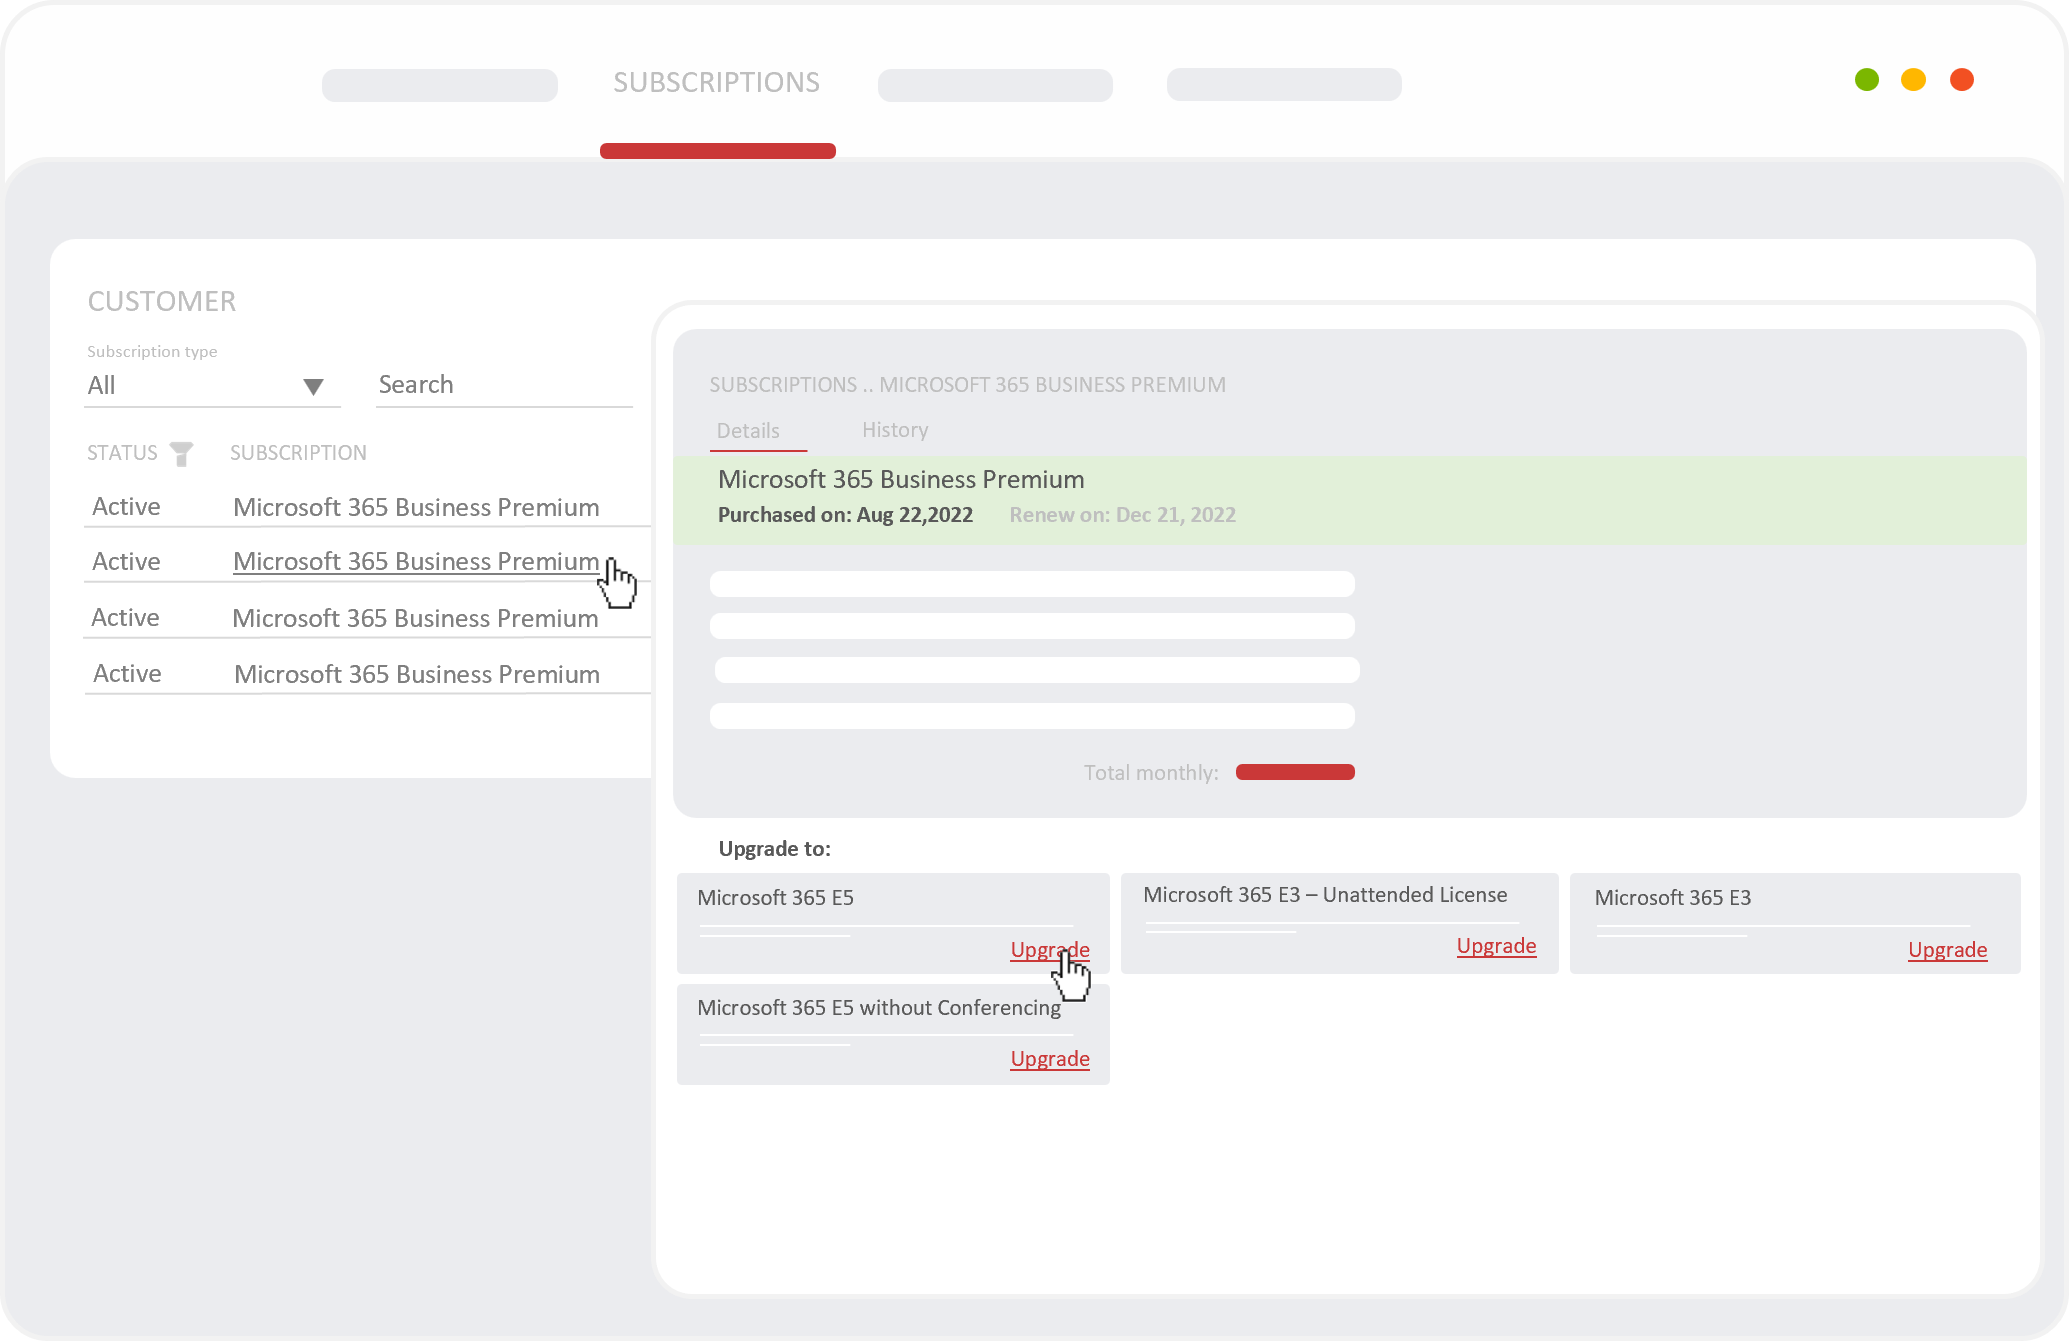The image size is (2069, 1341).
Task: Select the underlined Microsoft 365 Business Premium subscription
Action: pos(416,562)
